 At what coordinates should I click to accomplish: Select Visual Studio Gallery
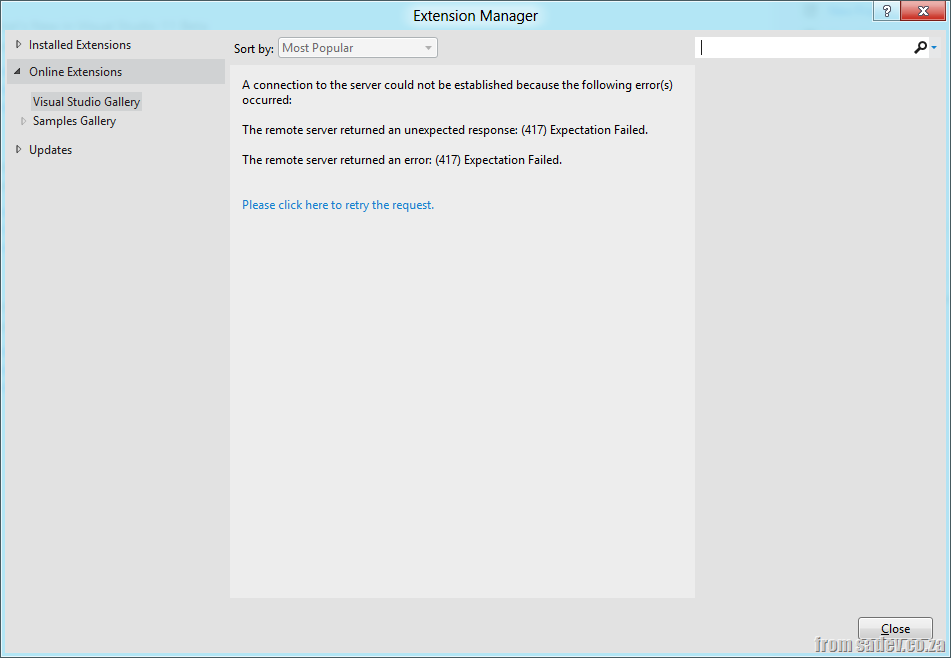(86, 102)
